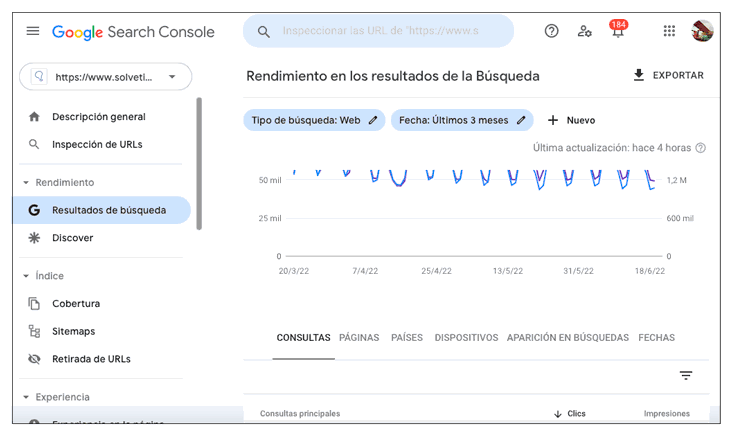Image resolution: width=730 pixels, height=434 pixels.
Task: Edit the Fecha: Últimos 3 meses filter
Action: pos(462,120)
